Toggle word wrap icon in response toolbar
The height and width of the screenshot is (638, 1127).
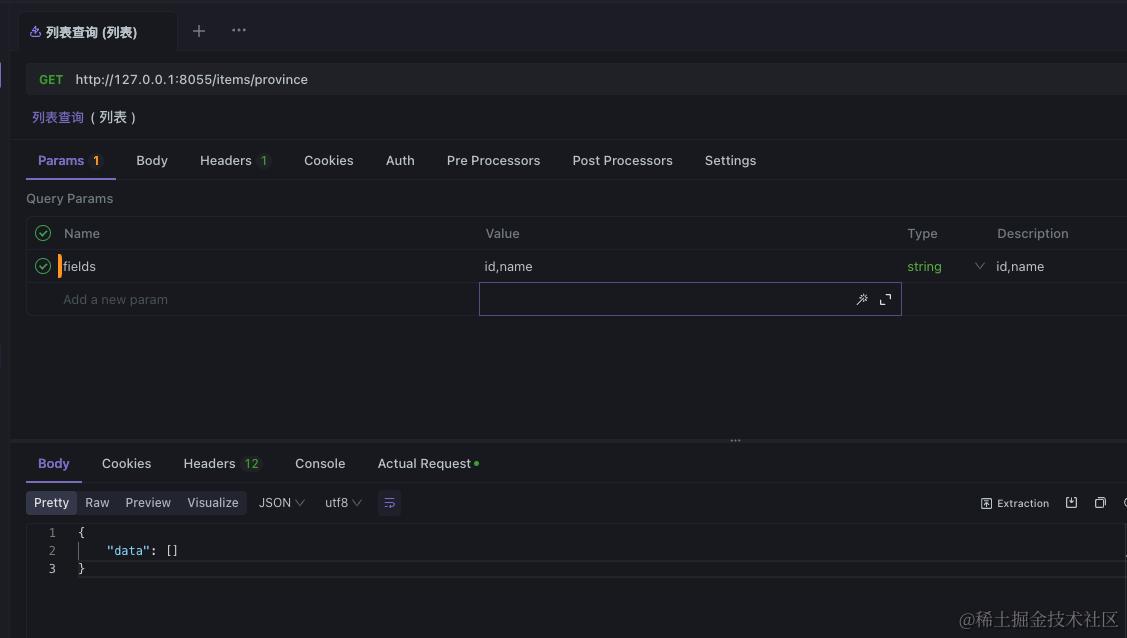(x=390, y=503)
